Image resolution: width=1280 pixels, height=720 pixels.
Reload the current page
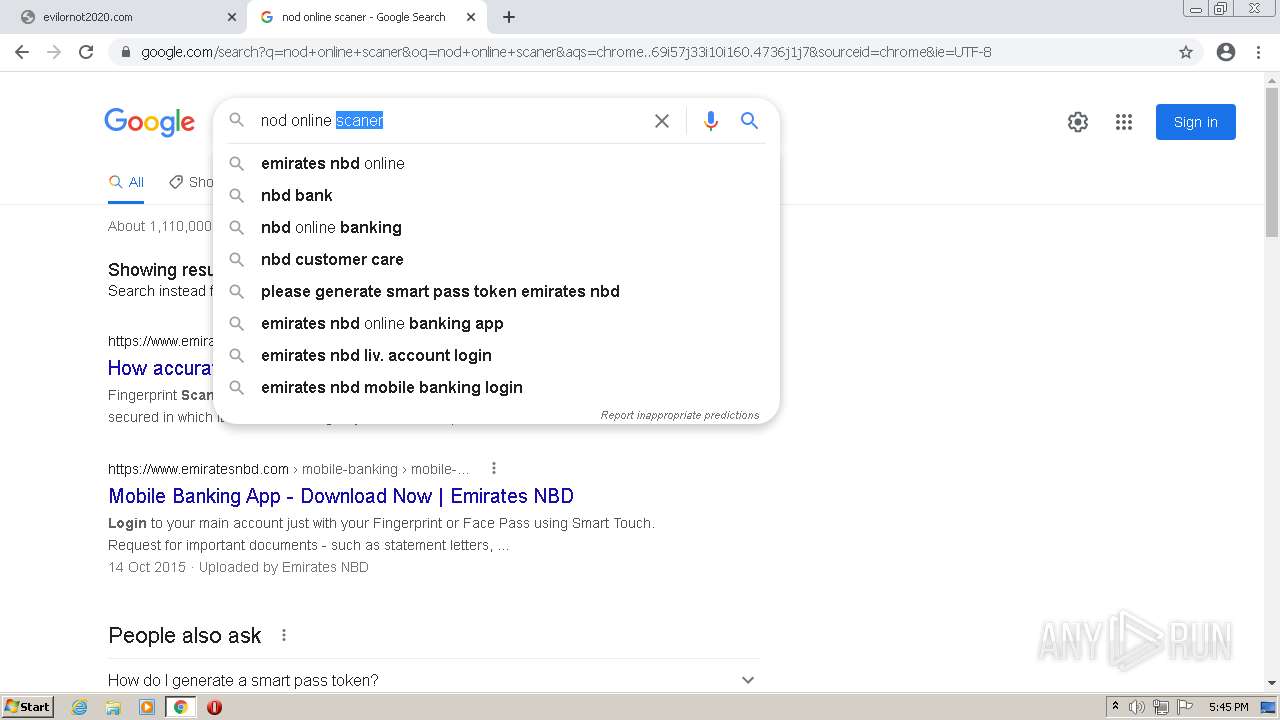[86, 52]
